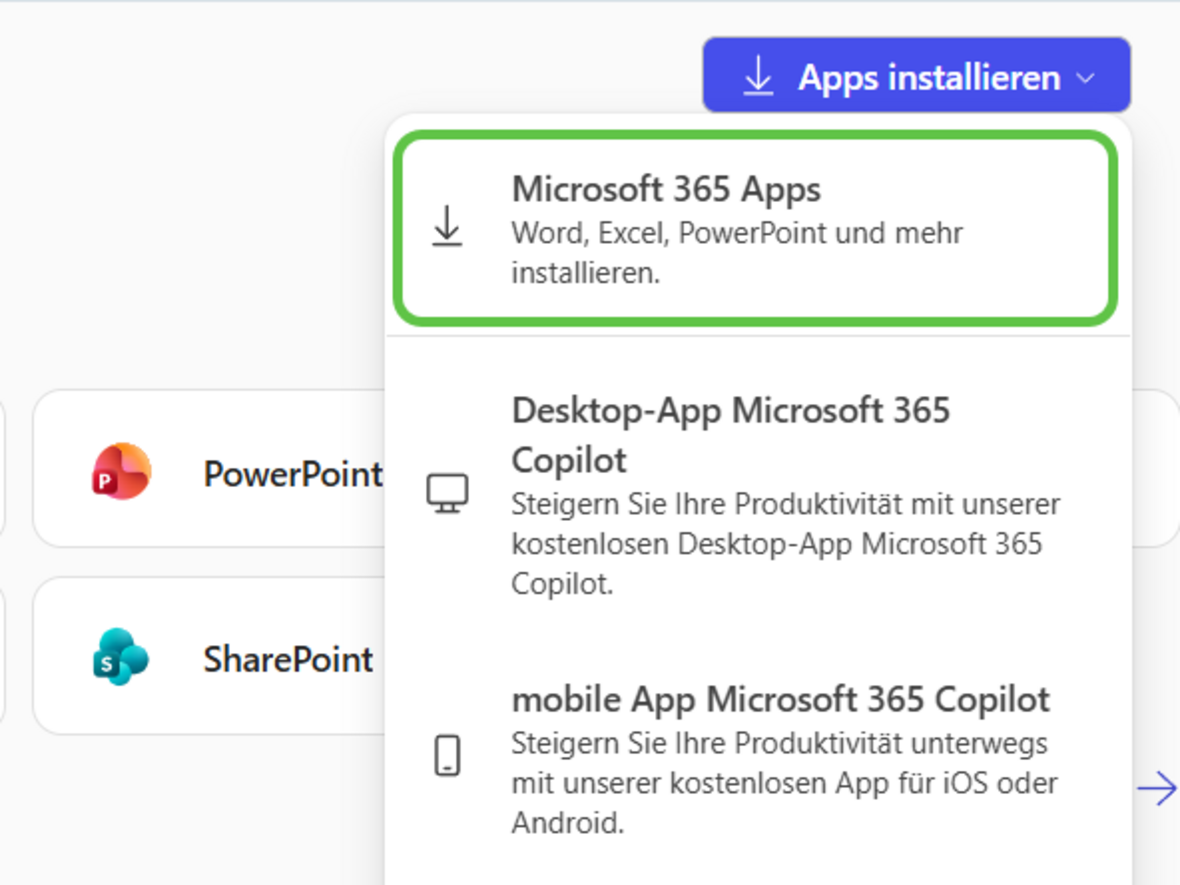
Task: Click the monitor icon for Desktop-App Copilot
Action: (x=447, y=493)
